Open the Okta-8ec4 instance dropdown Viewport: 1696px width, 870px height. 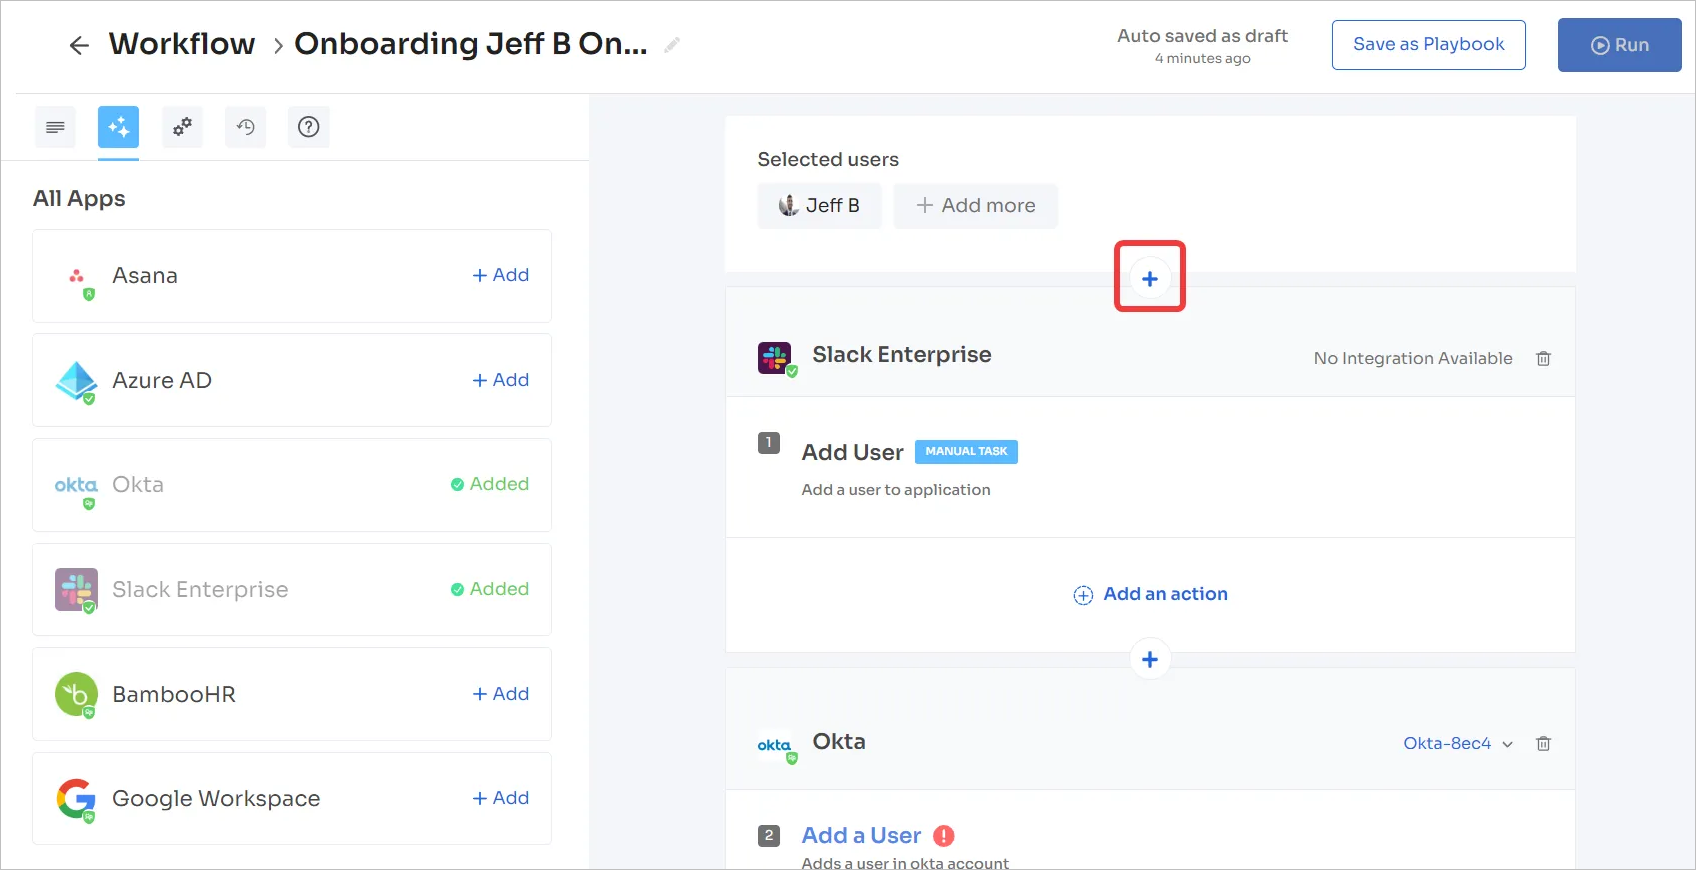click(x=1458, y=743)
